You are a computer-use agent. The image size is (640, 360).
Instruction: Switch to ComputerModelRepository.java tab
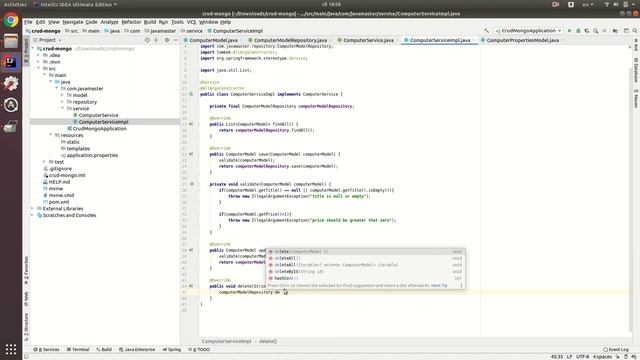click(x=290, y=40)
